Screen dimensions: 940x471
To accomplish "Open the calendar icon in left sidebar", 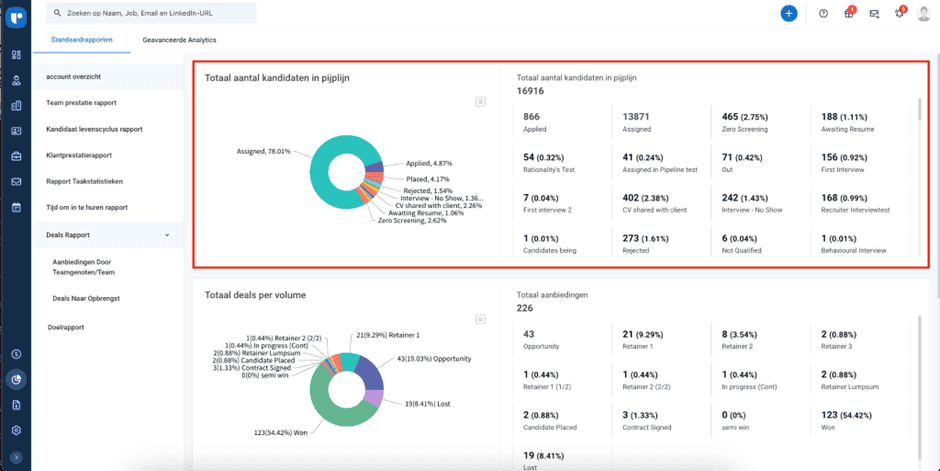I will [x=16, y=207].
